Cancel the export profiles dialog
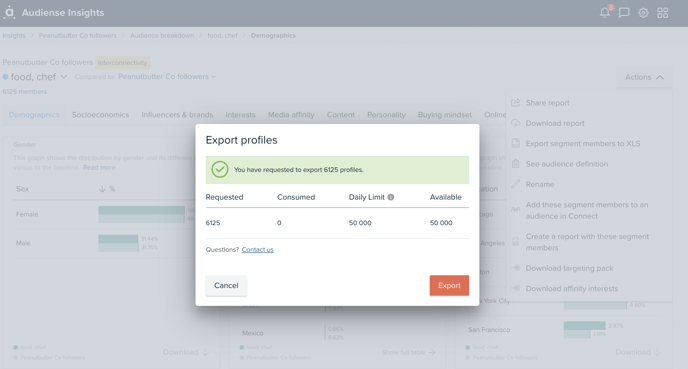The height and width of the screenshot is (369, 688). coord(226,285)
